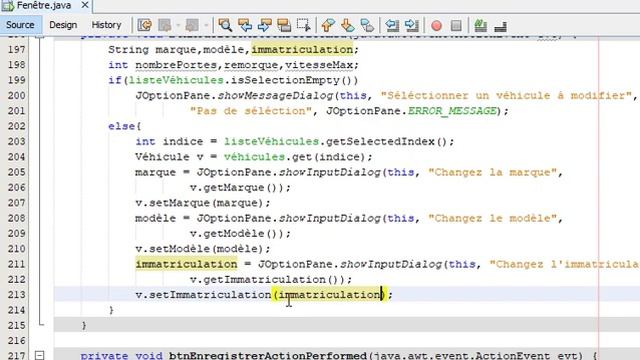Click nombrePortes variable on line 198
640x360 pixels.
pos(176,65)
